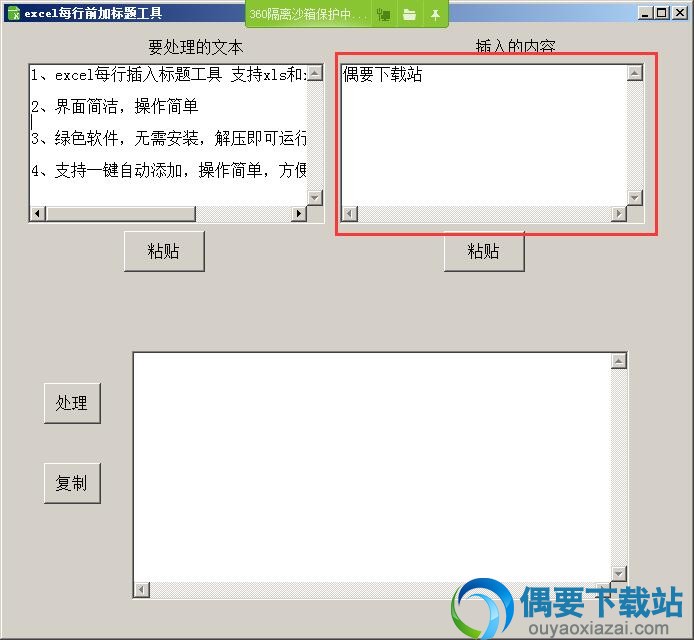Click the 处理 process button

[72, 403]
